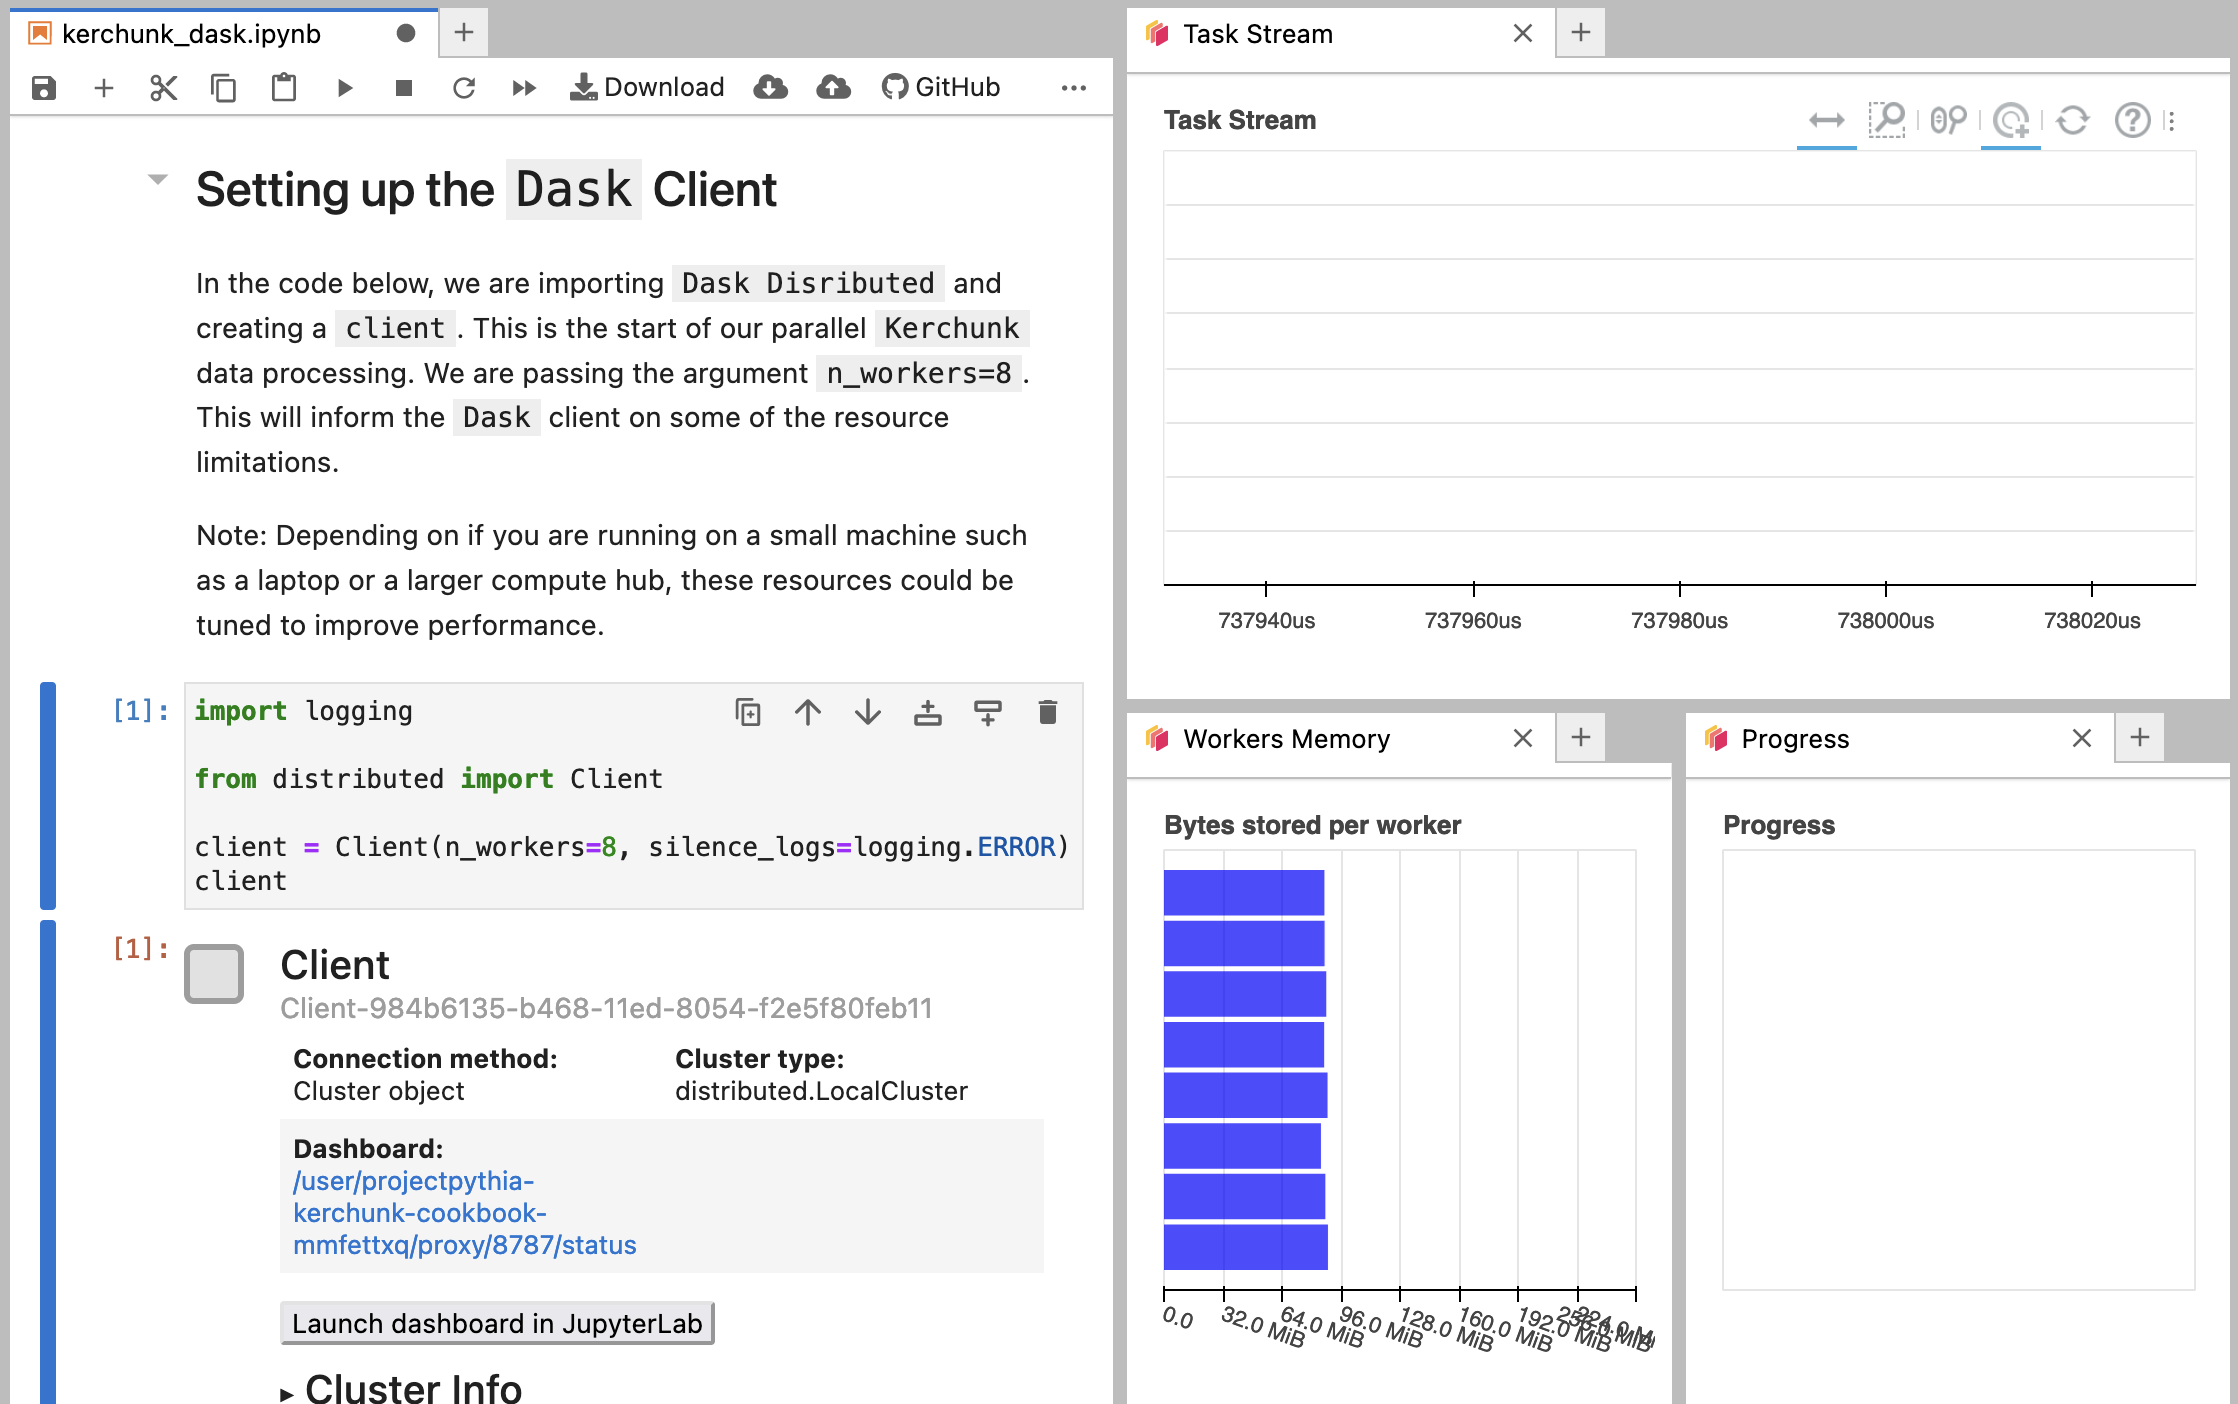This screenshot has height=1404, width=2238.
Task: Toggle Wheel Zoom tool in Task Stream
Action: tap(1948, 120)
